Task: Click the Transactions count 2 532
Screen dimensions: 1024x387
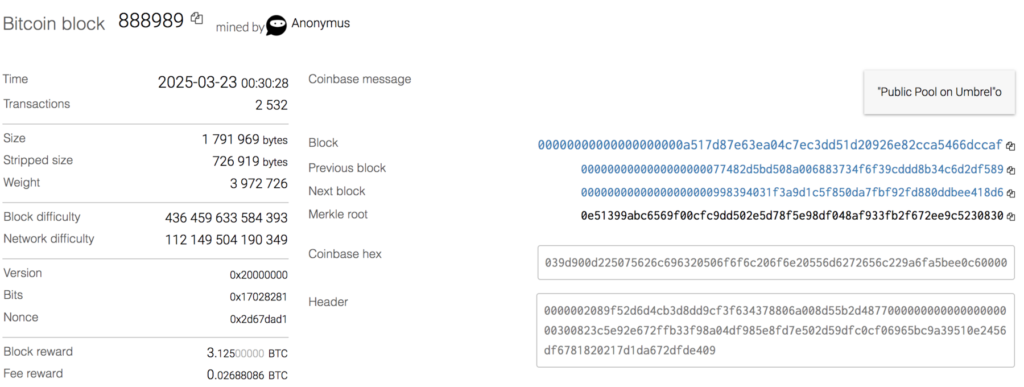Action: pyautogui.click(x=271, y=105)
